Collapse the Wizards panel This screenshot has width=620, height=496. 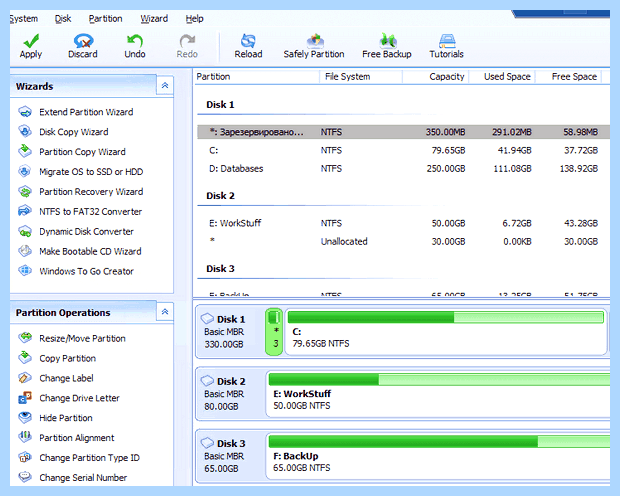(165, 85)
